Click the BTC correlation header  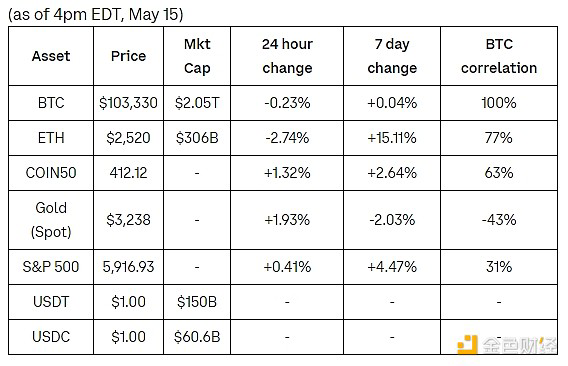pos(499,56)
